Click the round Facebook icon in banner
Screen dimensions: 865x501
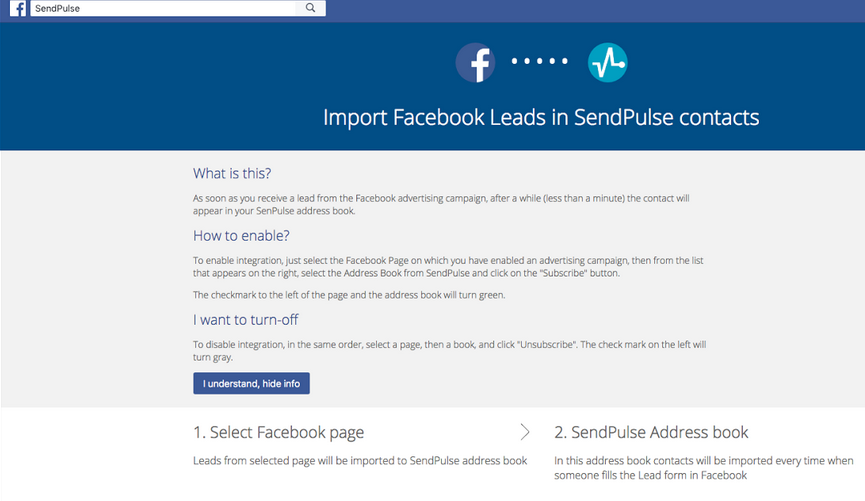pos(476,63)
